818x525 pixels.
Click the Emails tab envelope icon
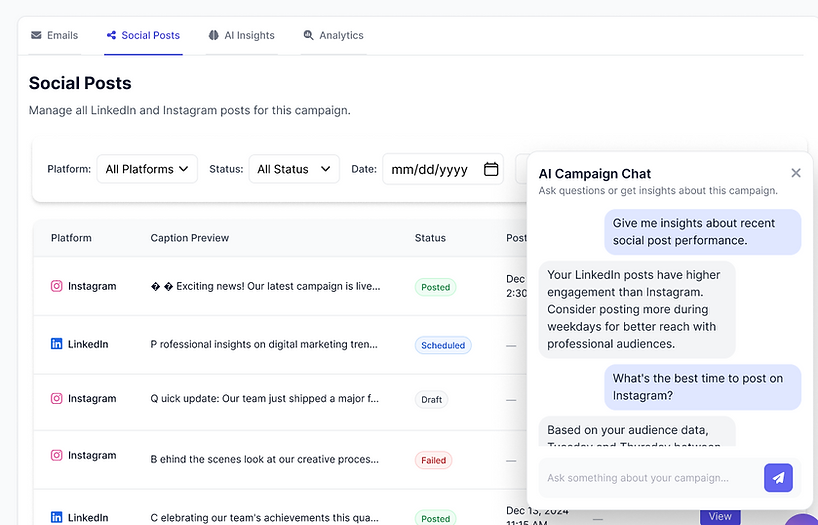click(37, 35)
